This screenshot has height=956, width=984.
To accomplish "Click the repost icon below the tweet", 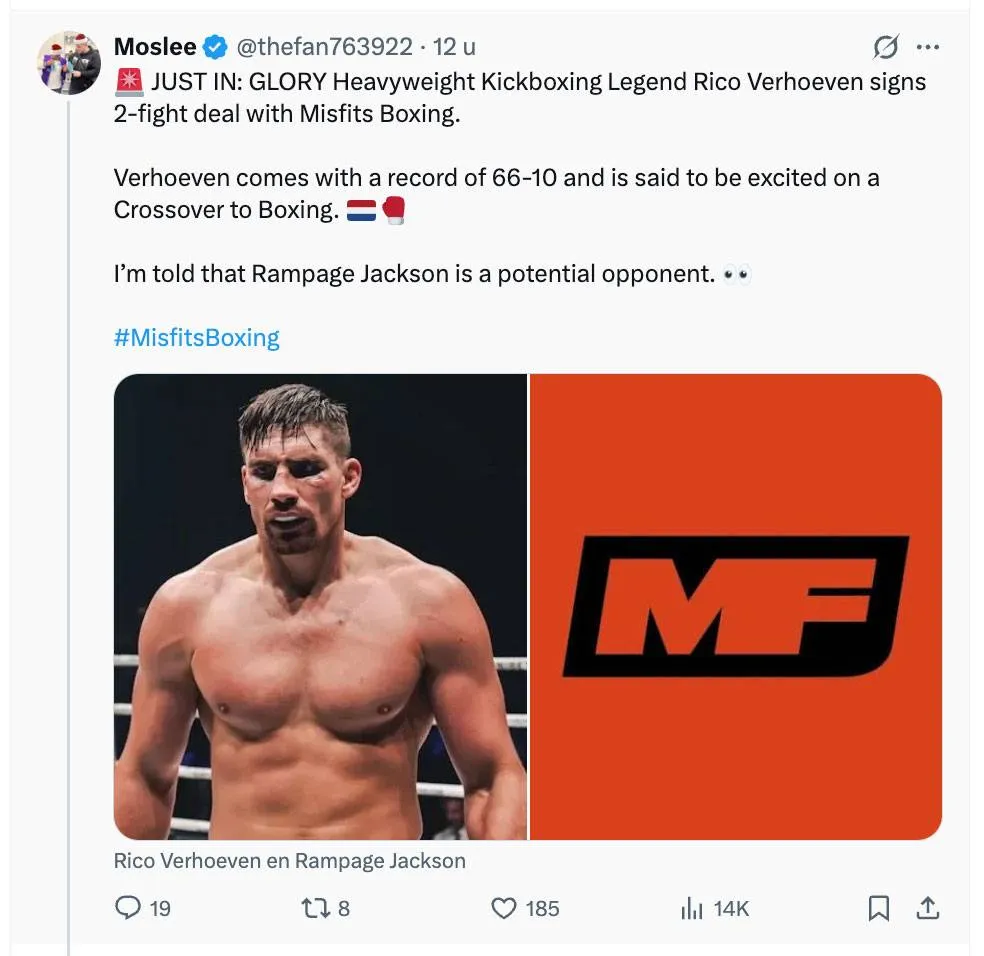I will tap(318, 909).
